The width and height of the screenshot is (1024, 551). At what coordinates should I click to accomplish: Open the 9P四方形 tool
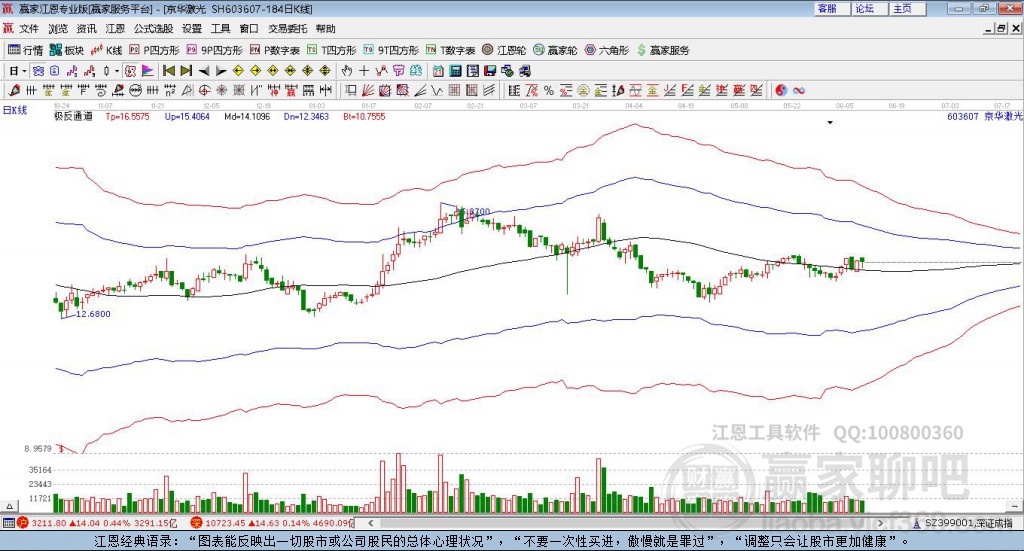pyautogui.click(x=215, y=50)
